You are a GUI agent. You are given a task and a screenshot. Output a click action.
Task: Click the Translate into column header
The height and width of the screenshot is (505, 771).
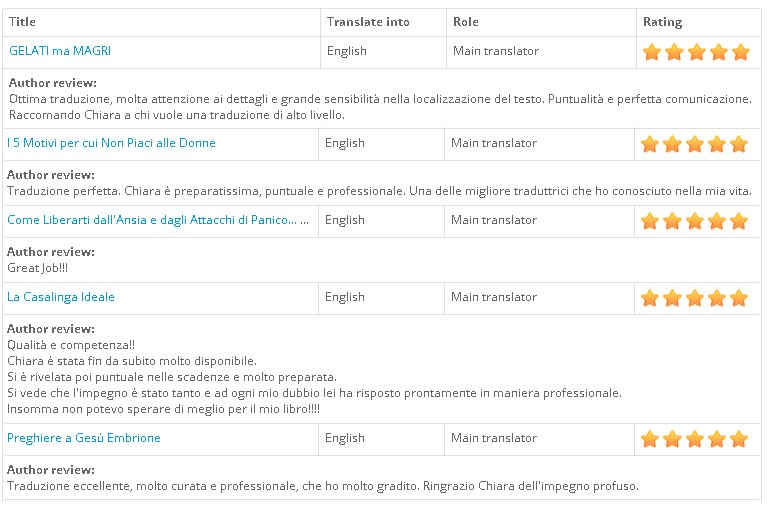tap(368, 22)
